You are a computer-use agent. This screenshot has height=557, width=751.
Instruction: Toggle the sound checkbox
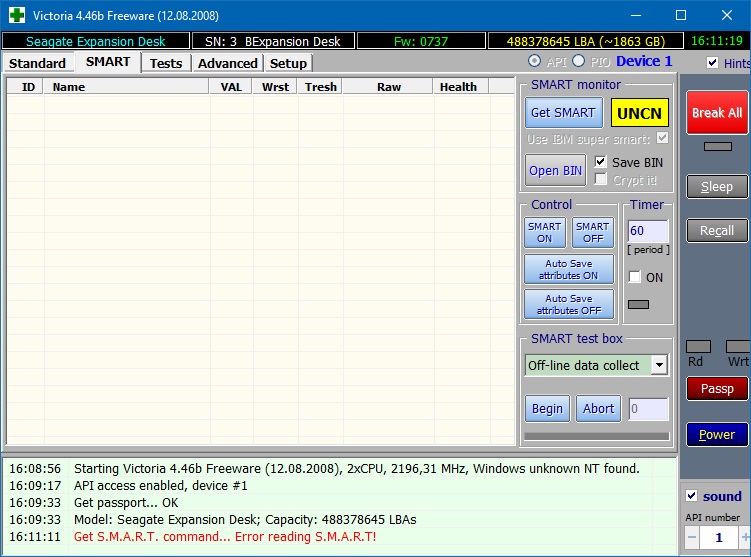coord(692,496)
